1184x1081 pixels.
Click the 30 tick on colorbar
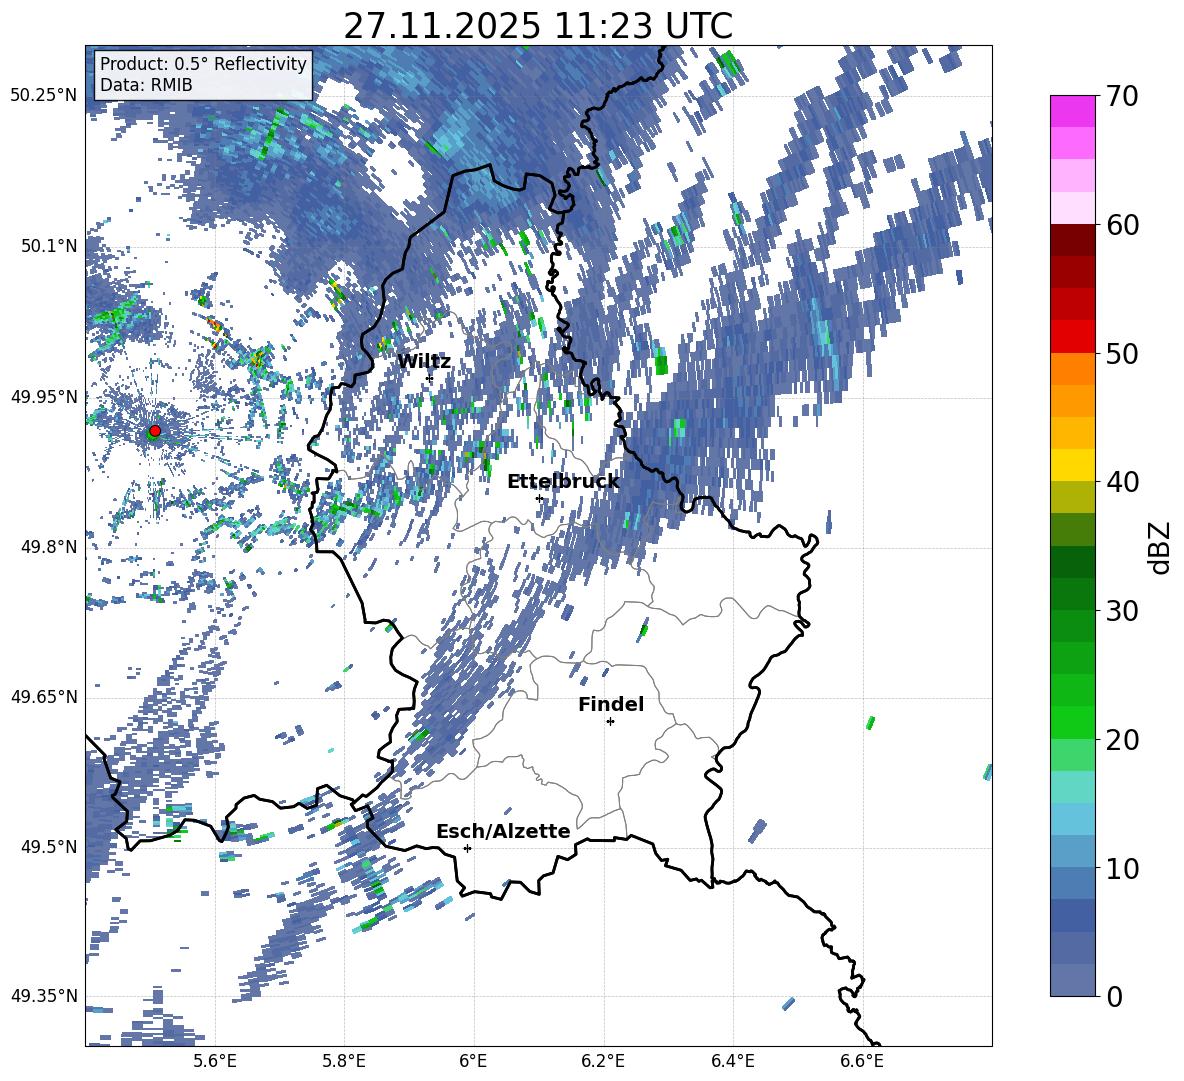click(1122, 611)
